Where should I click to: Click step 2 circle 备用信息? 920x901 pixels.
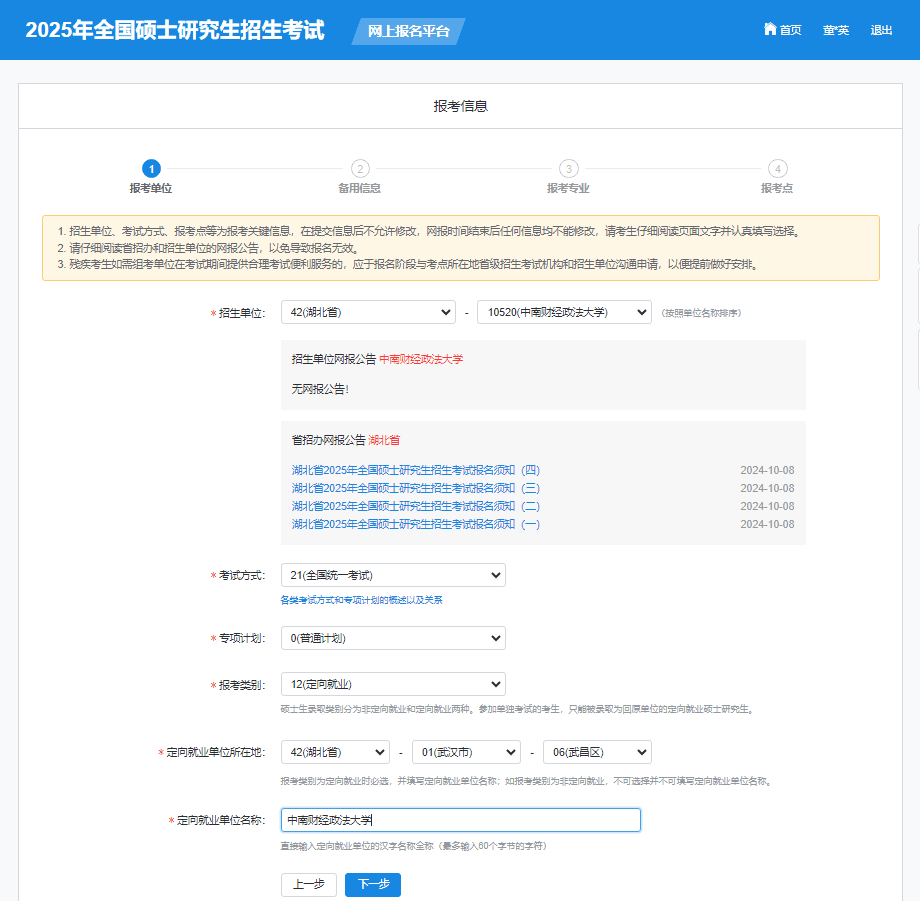point(360,169)
